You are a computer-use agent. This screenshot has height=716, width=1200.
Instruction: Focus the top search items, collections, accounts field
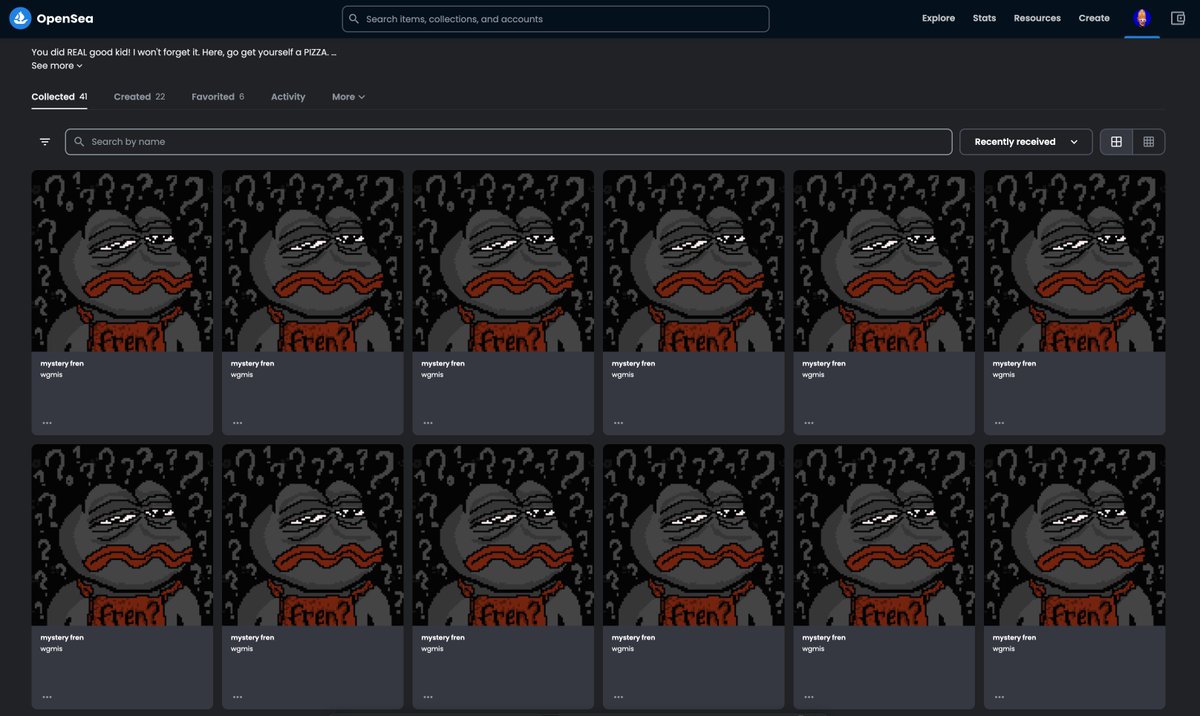point(555,19)
